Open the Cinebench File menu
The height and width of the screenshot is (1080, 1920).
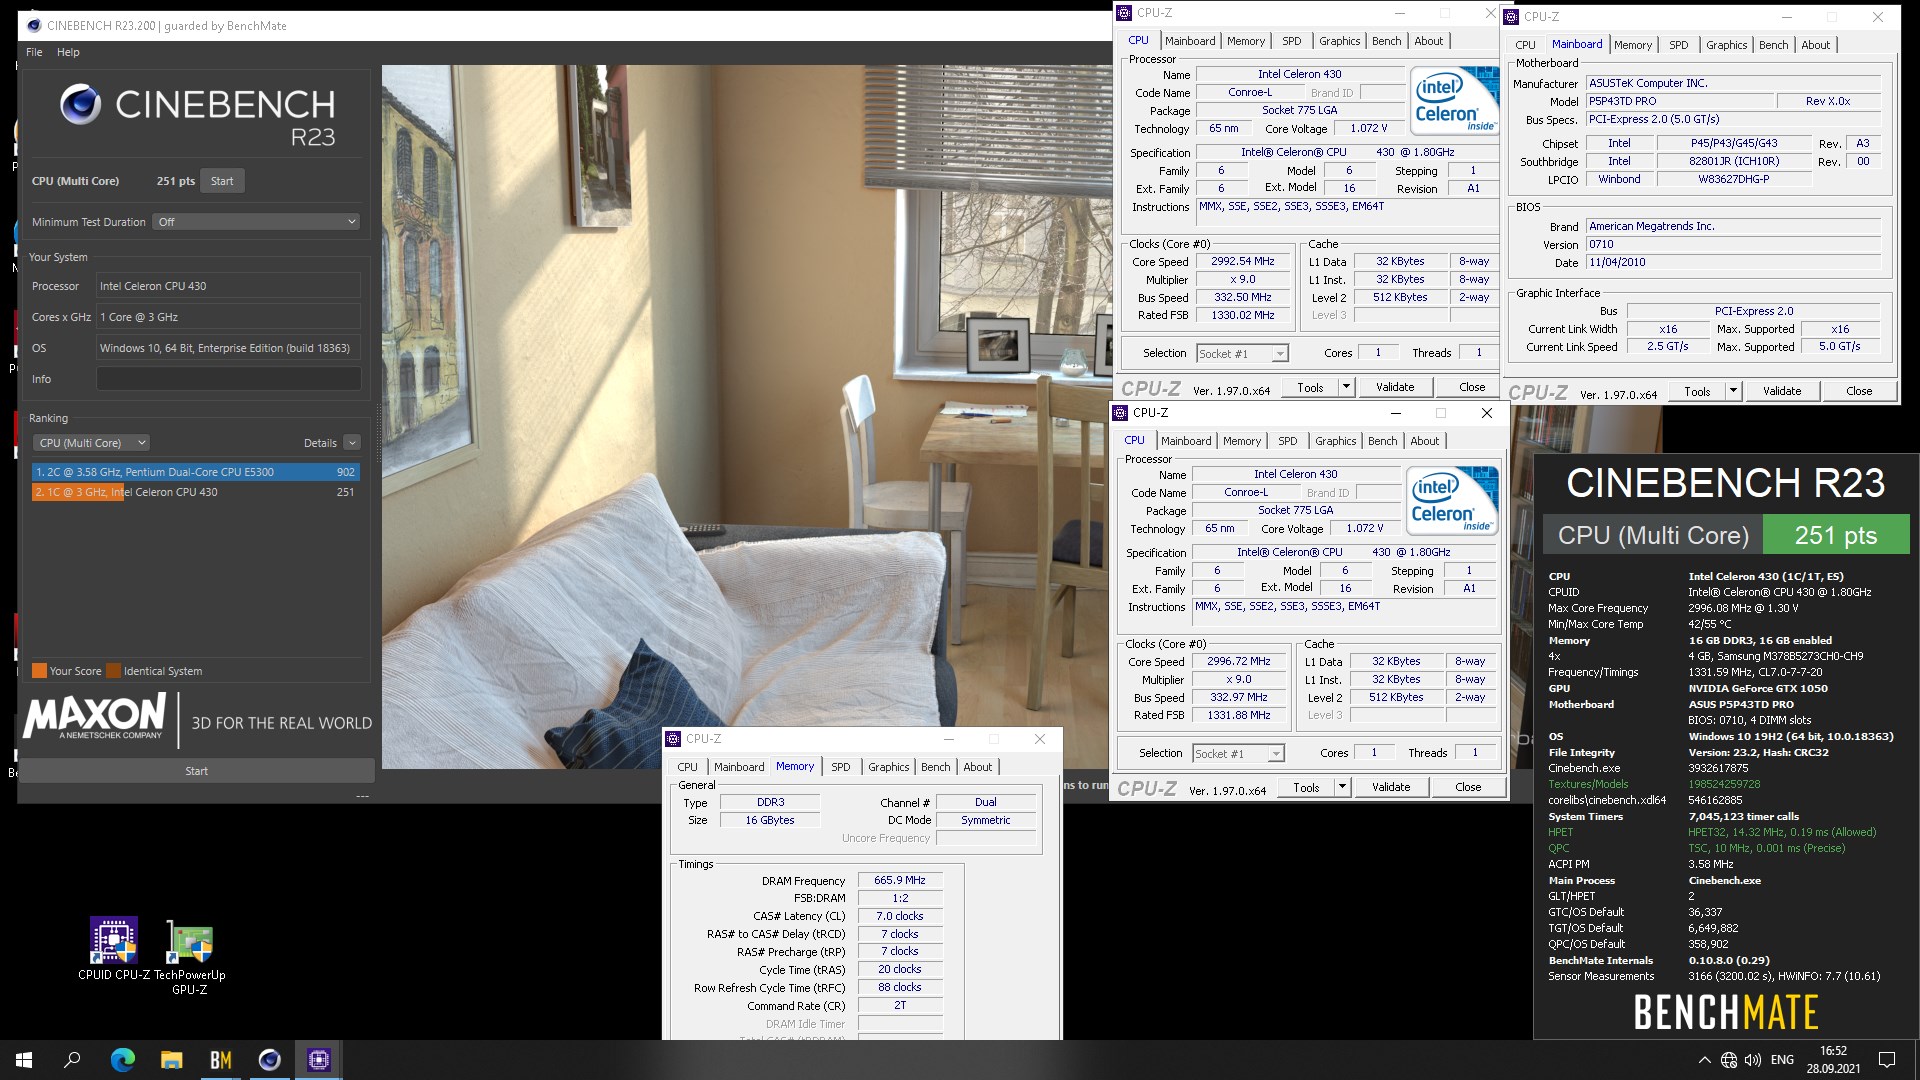(x=34, y=52)
